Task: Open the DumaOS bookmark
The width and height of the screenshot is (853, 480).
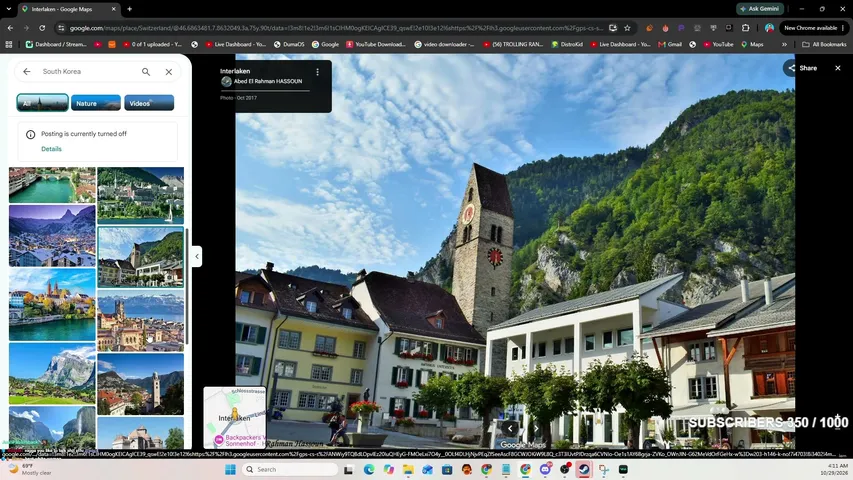Action: [x=289, y=44]
